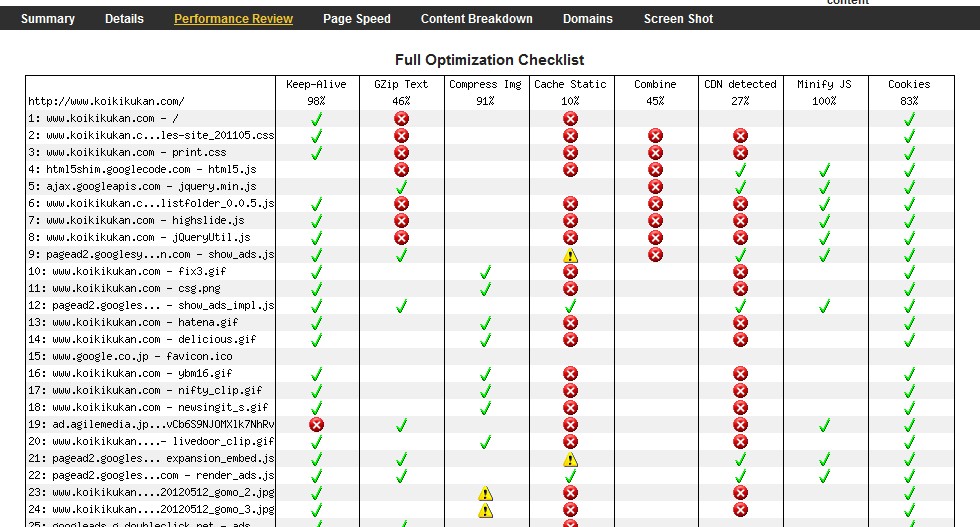The height and width of the screenshot is (527, 980).
Task: Open the Summary tab
Action: pyautogui.click(x=48, y=19)
